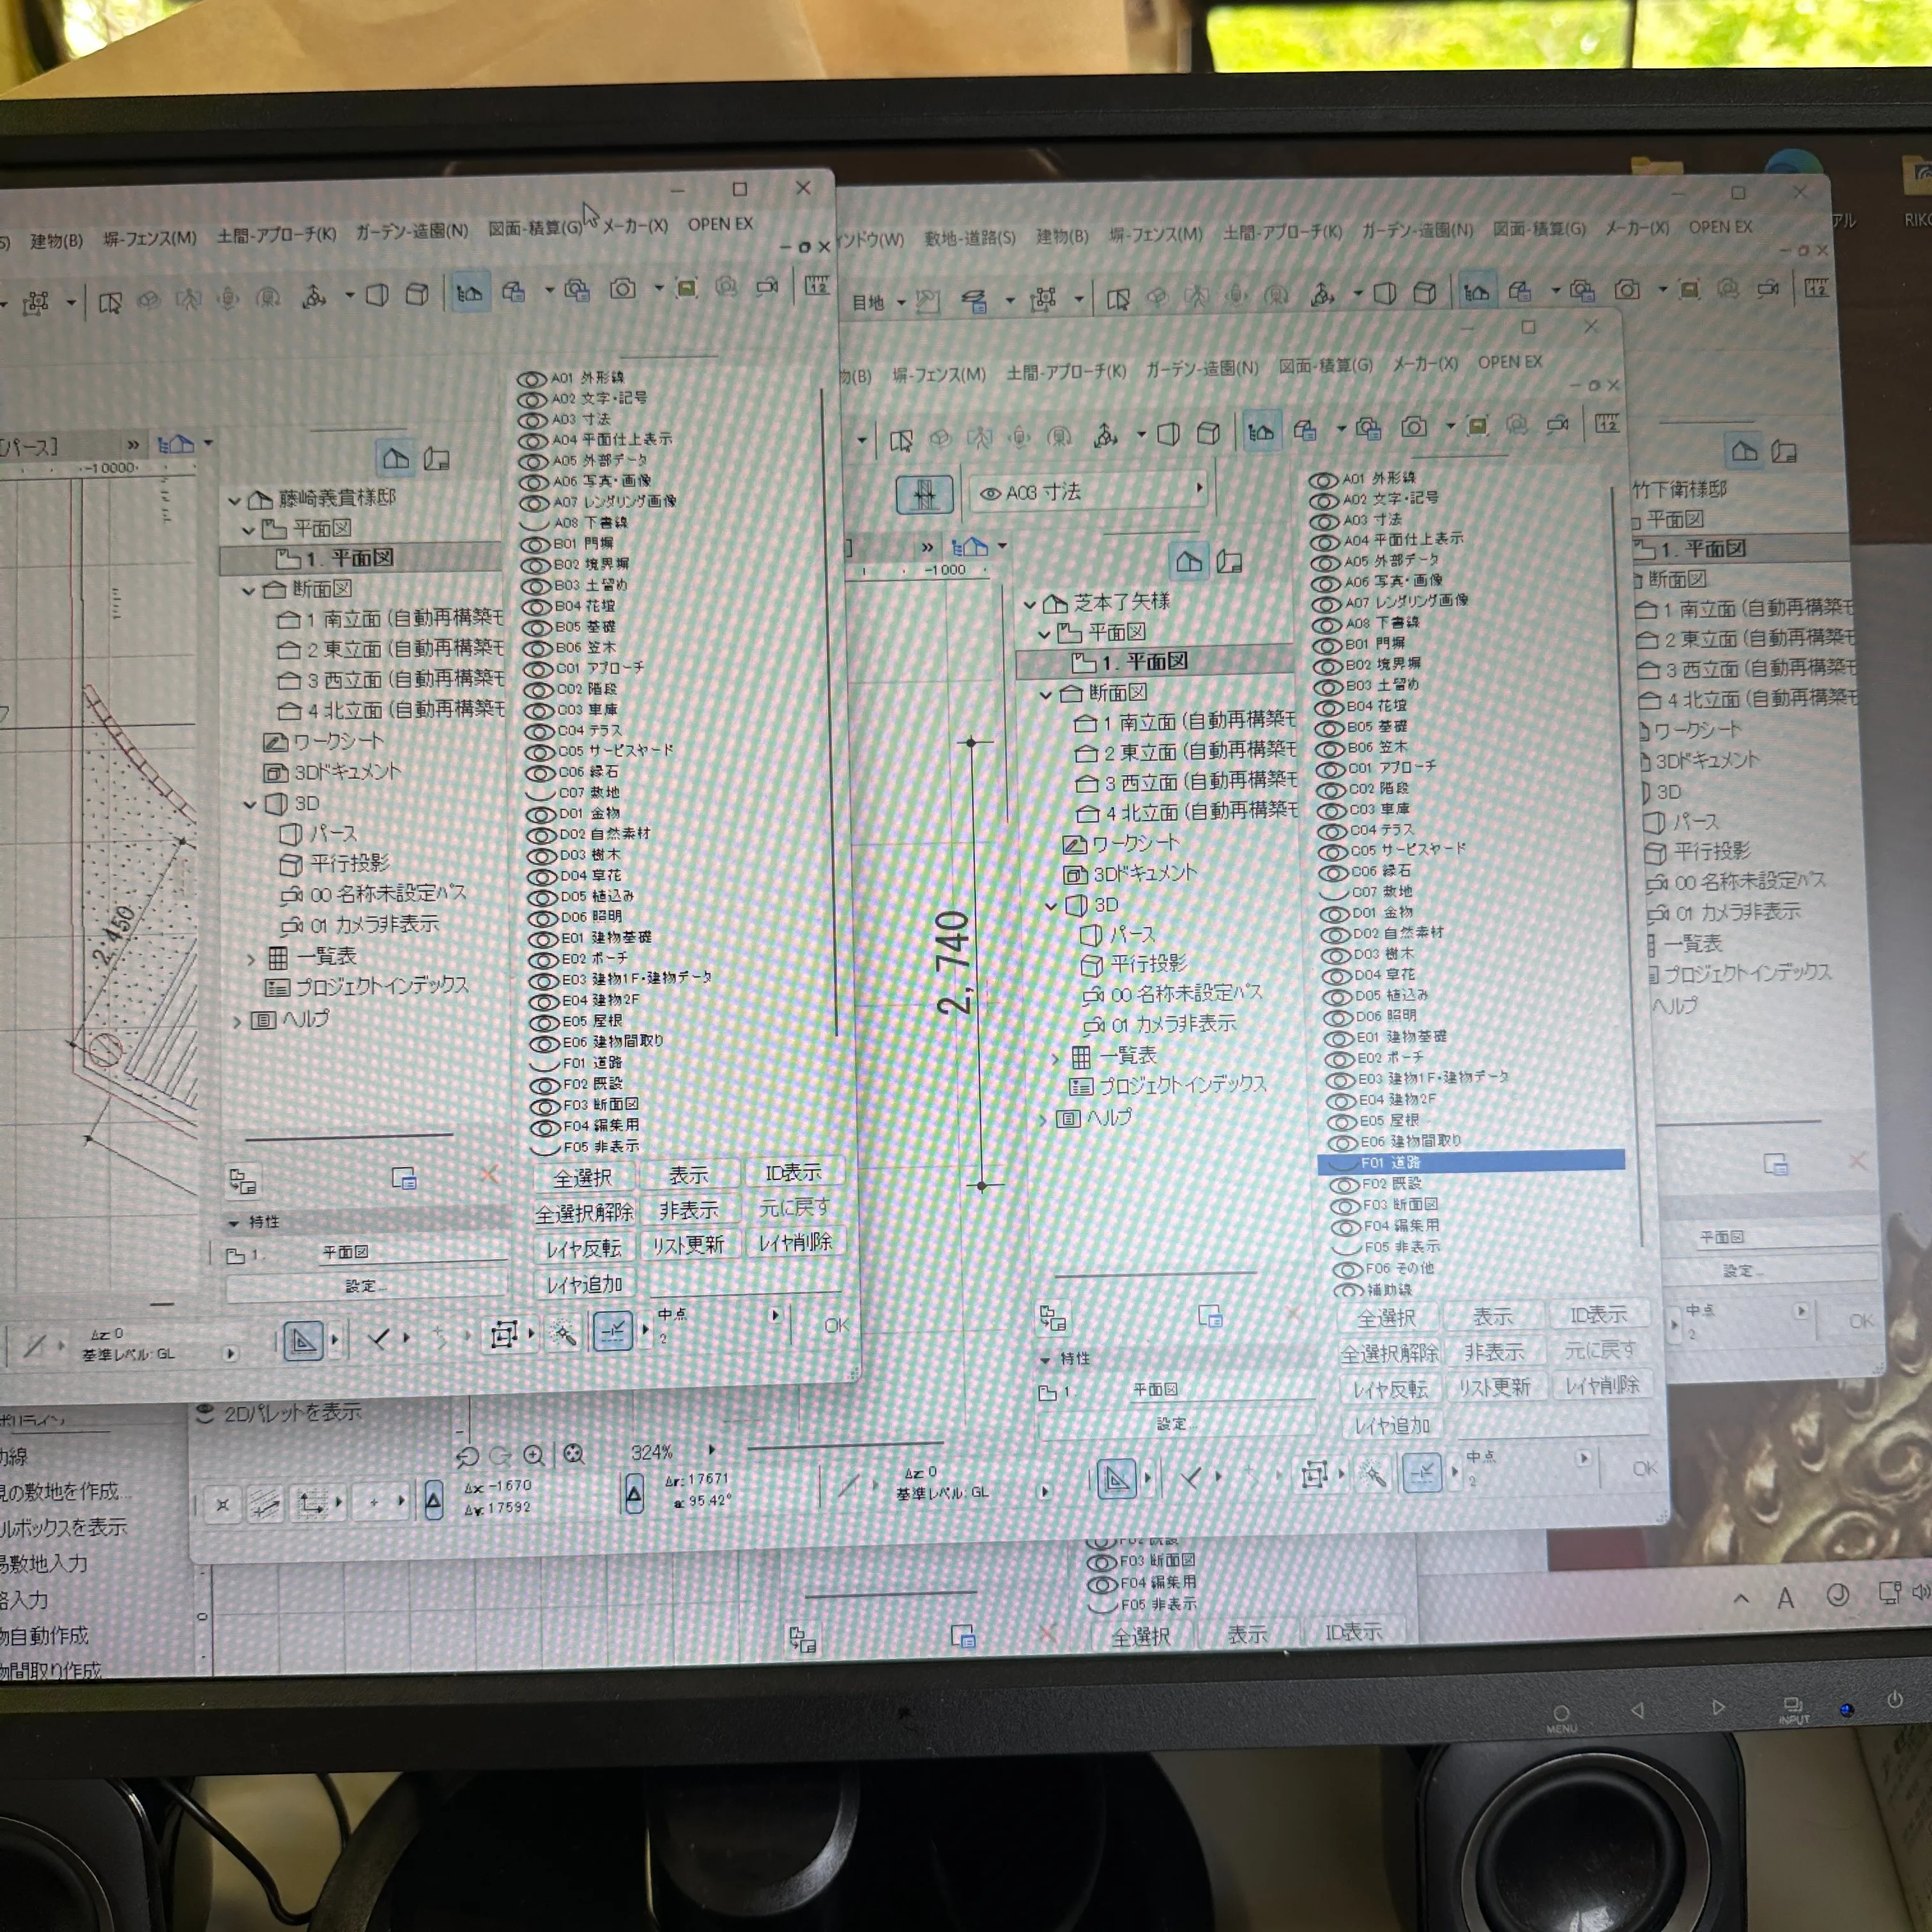The image size is (1932, 1932).
Task: Click layer list scrollbar in 藤崎義貫様邸 window
Action: tap(828, 713)
